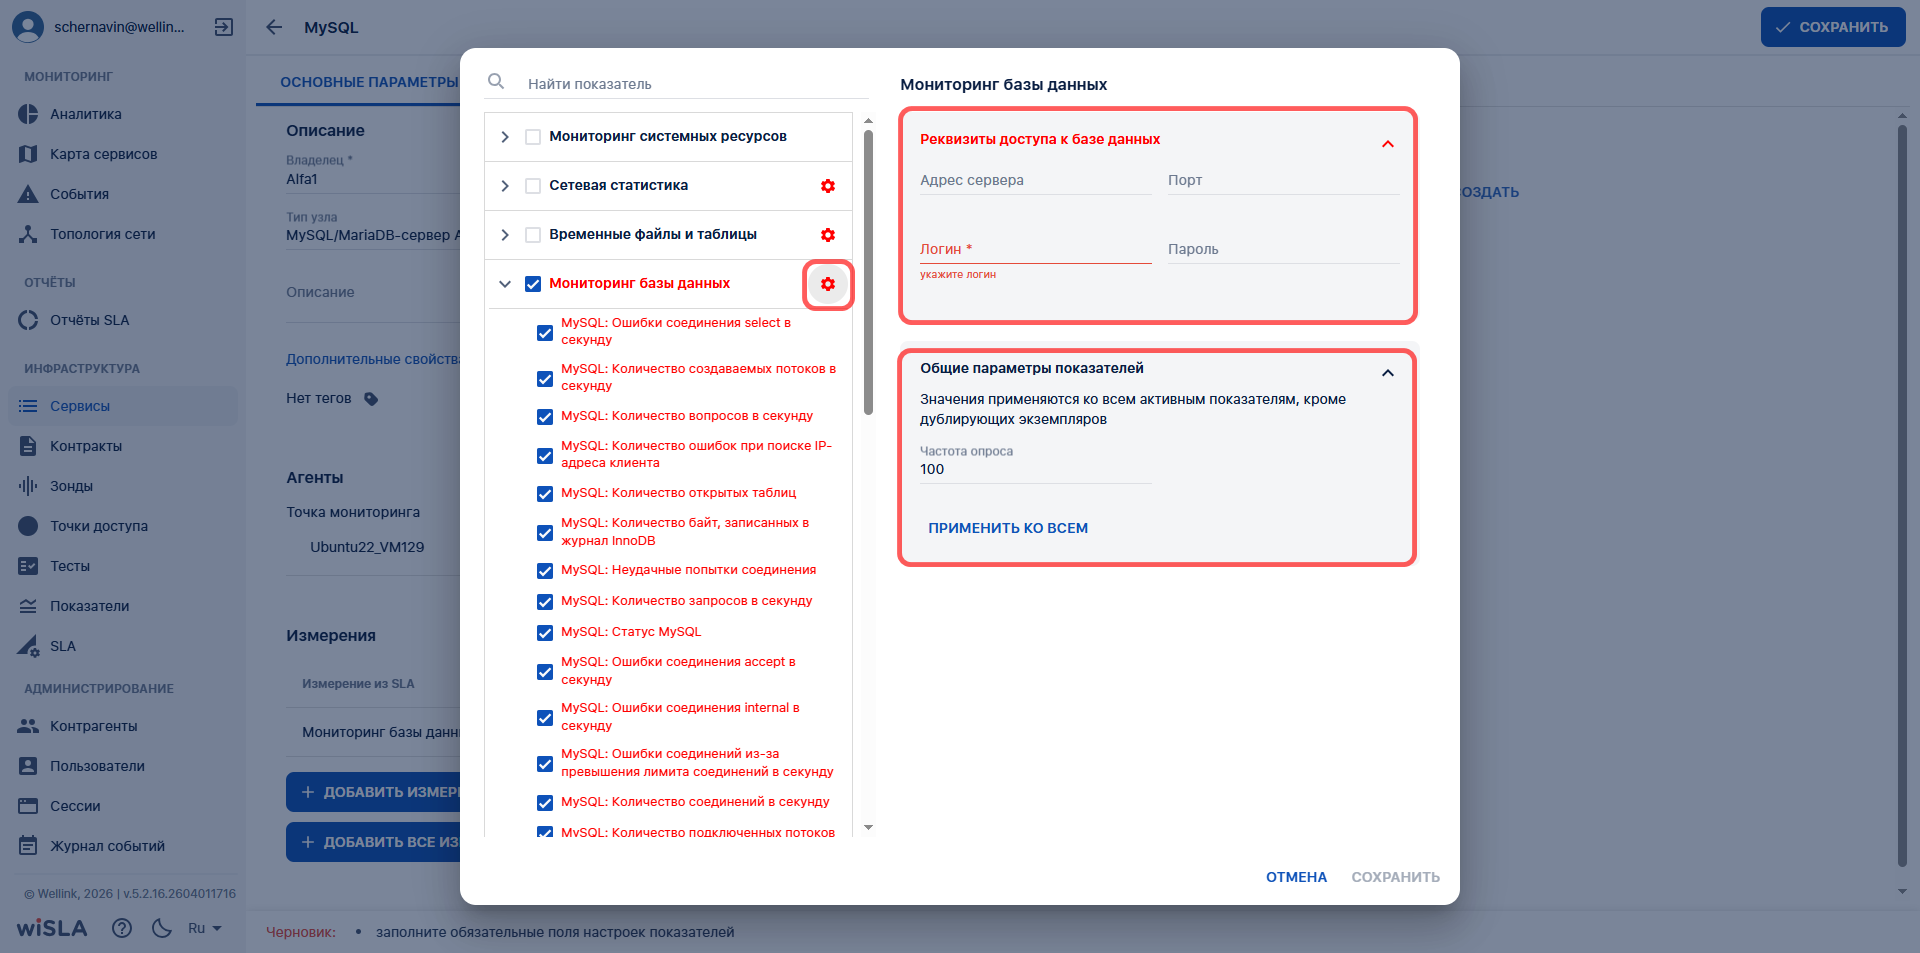The image size is (1920, 953).
Task: Click Добавить измерение button
Action: click(x=373, y=792)
